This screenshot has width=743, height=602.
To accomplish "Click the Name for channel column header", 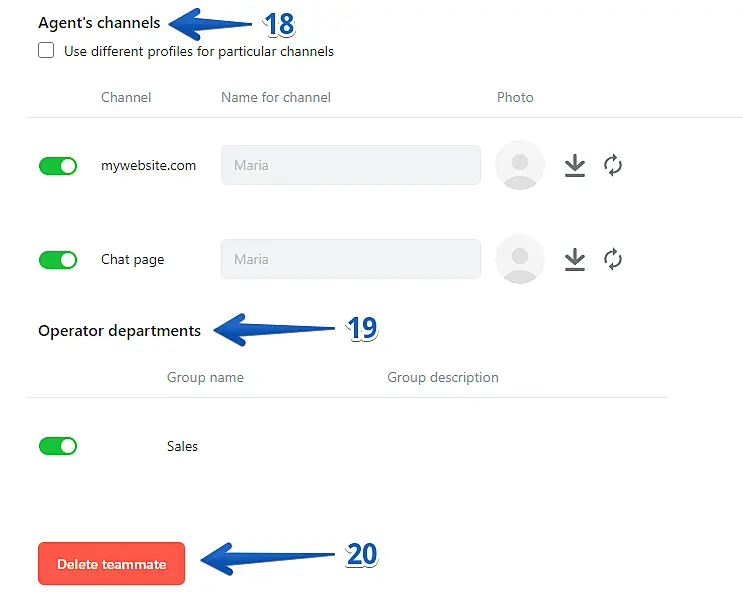I will (x=275, y=98).
